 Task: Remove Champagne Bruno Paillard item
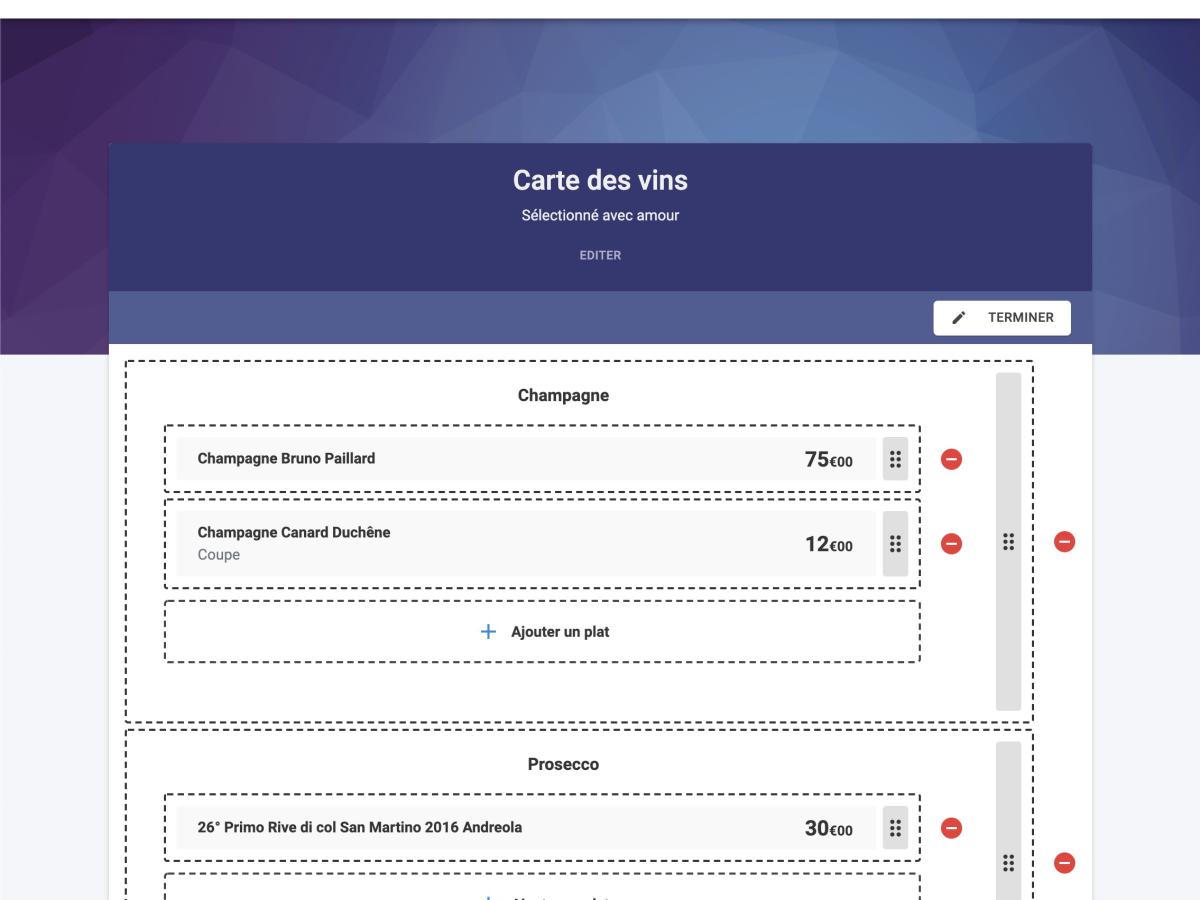tap(951, 459)
